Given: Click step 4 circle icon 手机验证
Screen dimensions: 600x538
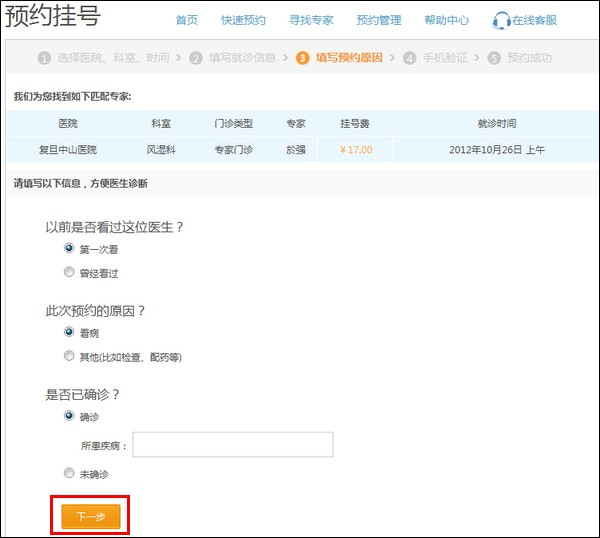Looking at the screenshot, I should pos(410,58).
